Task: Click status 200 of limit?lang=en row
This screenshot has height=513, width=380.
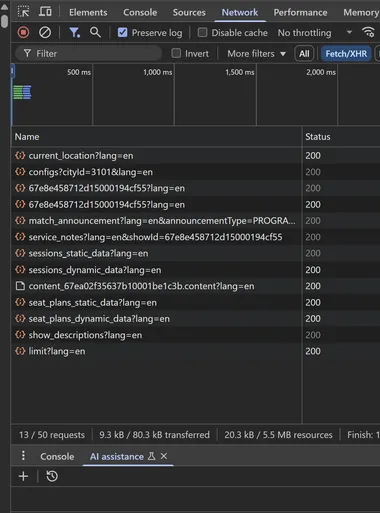Action: coord(313,351)
